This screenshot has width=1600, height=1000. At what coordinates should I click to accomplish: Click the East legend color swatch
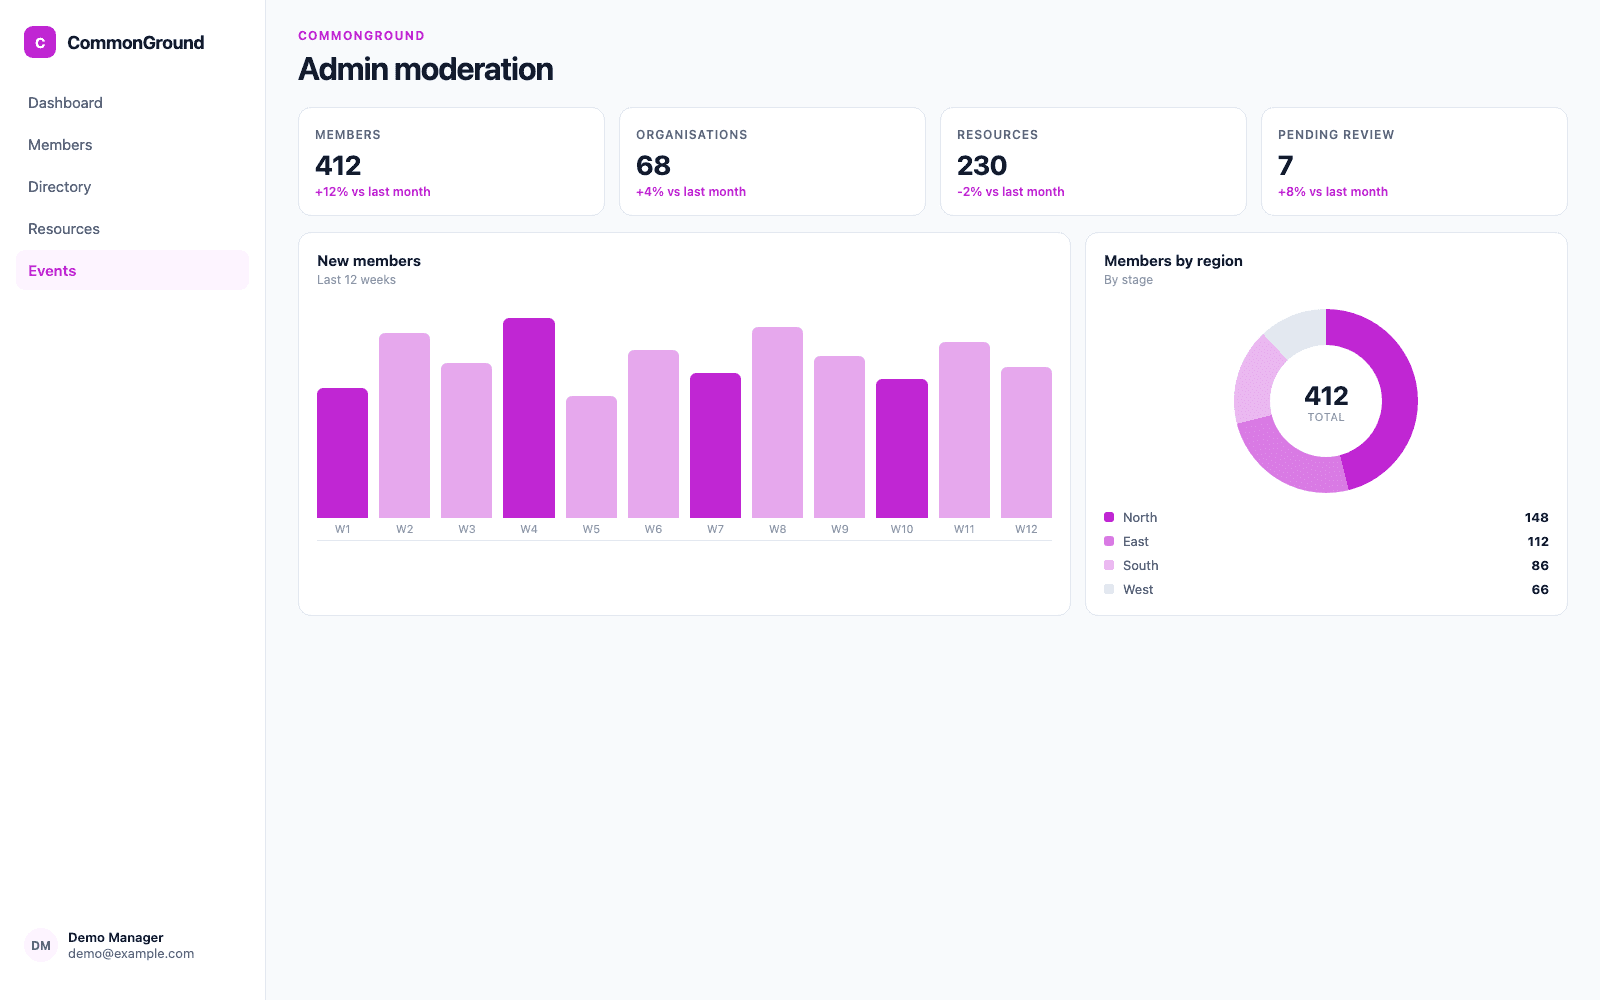[1109, 541]
